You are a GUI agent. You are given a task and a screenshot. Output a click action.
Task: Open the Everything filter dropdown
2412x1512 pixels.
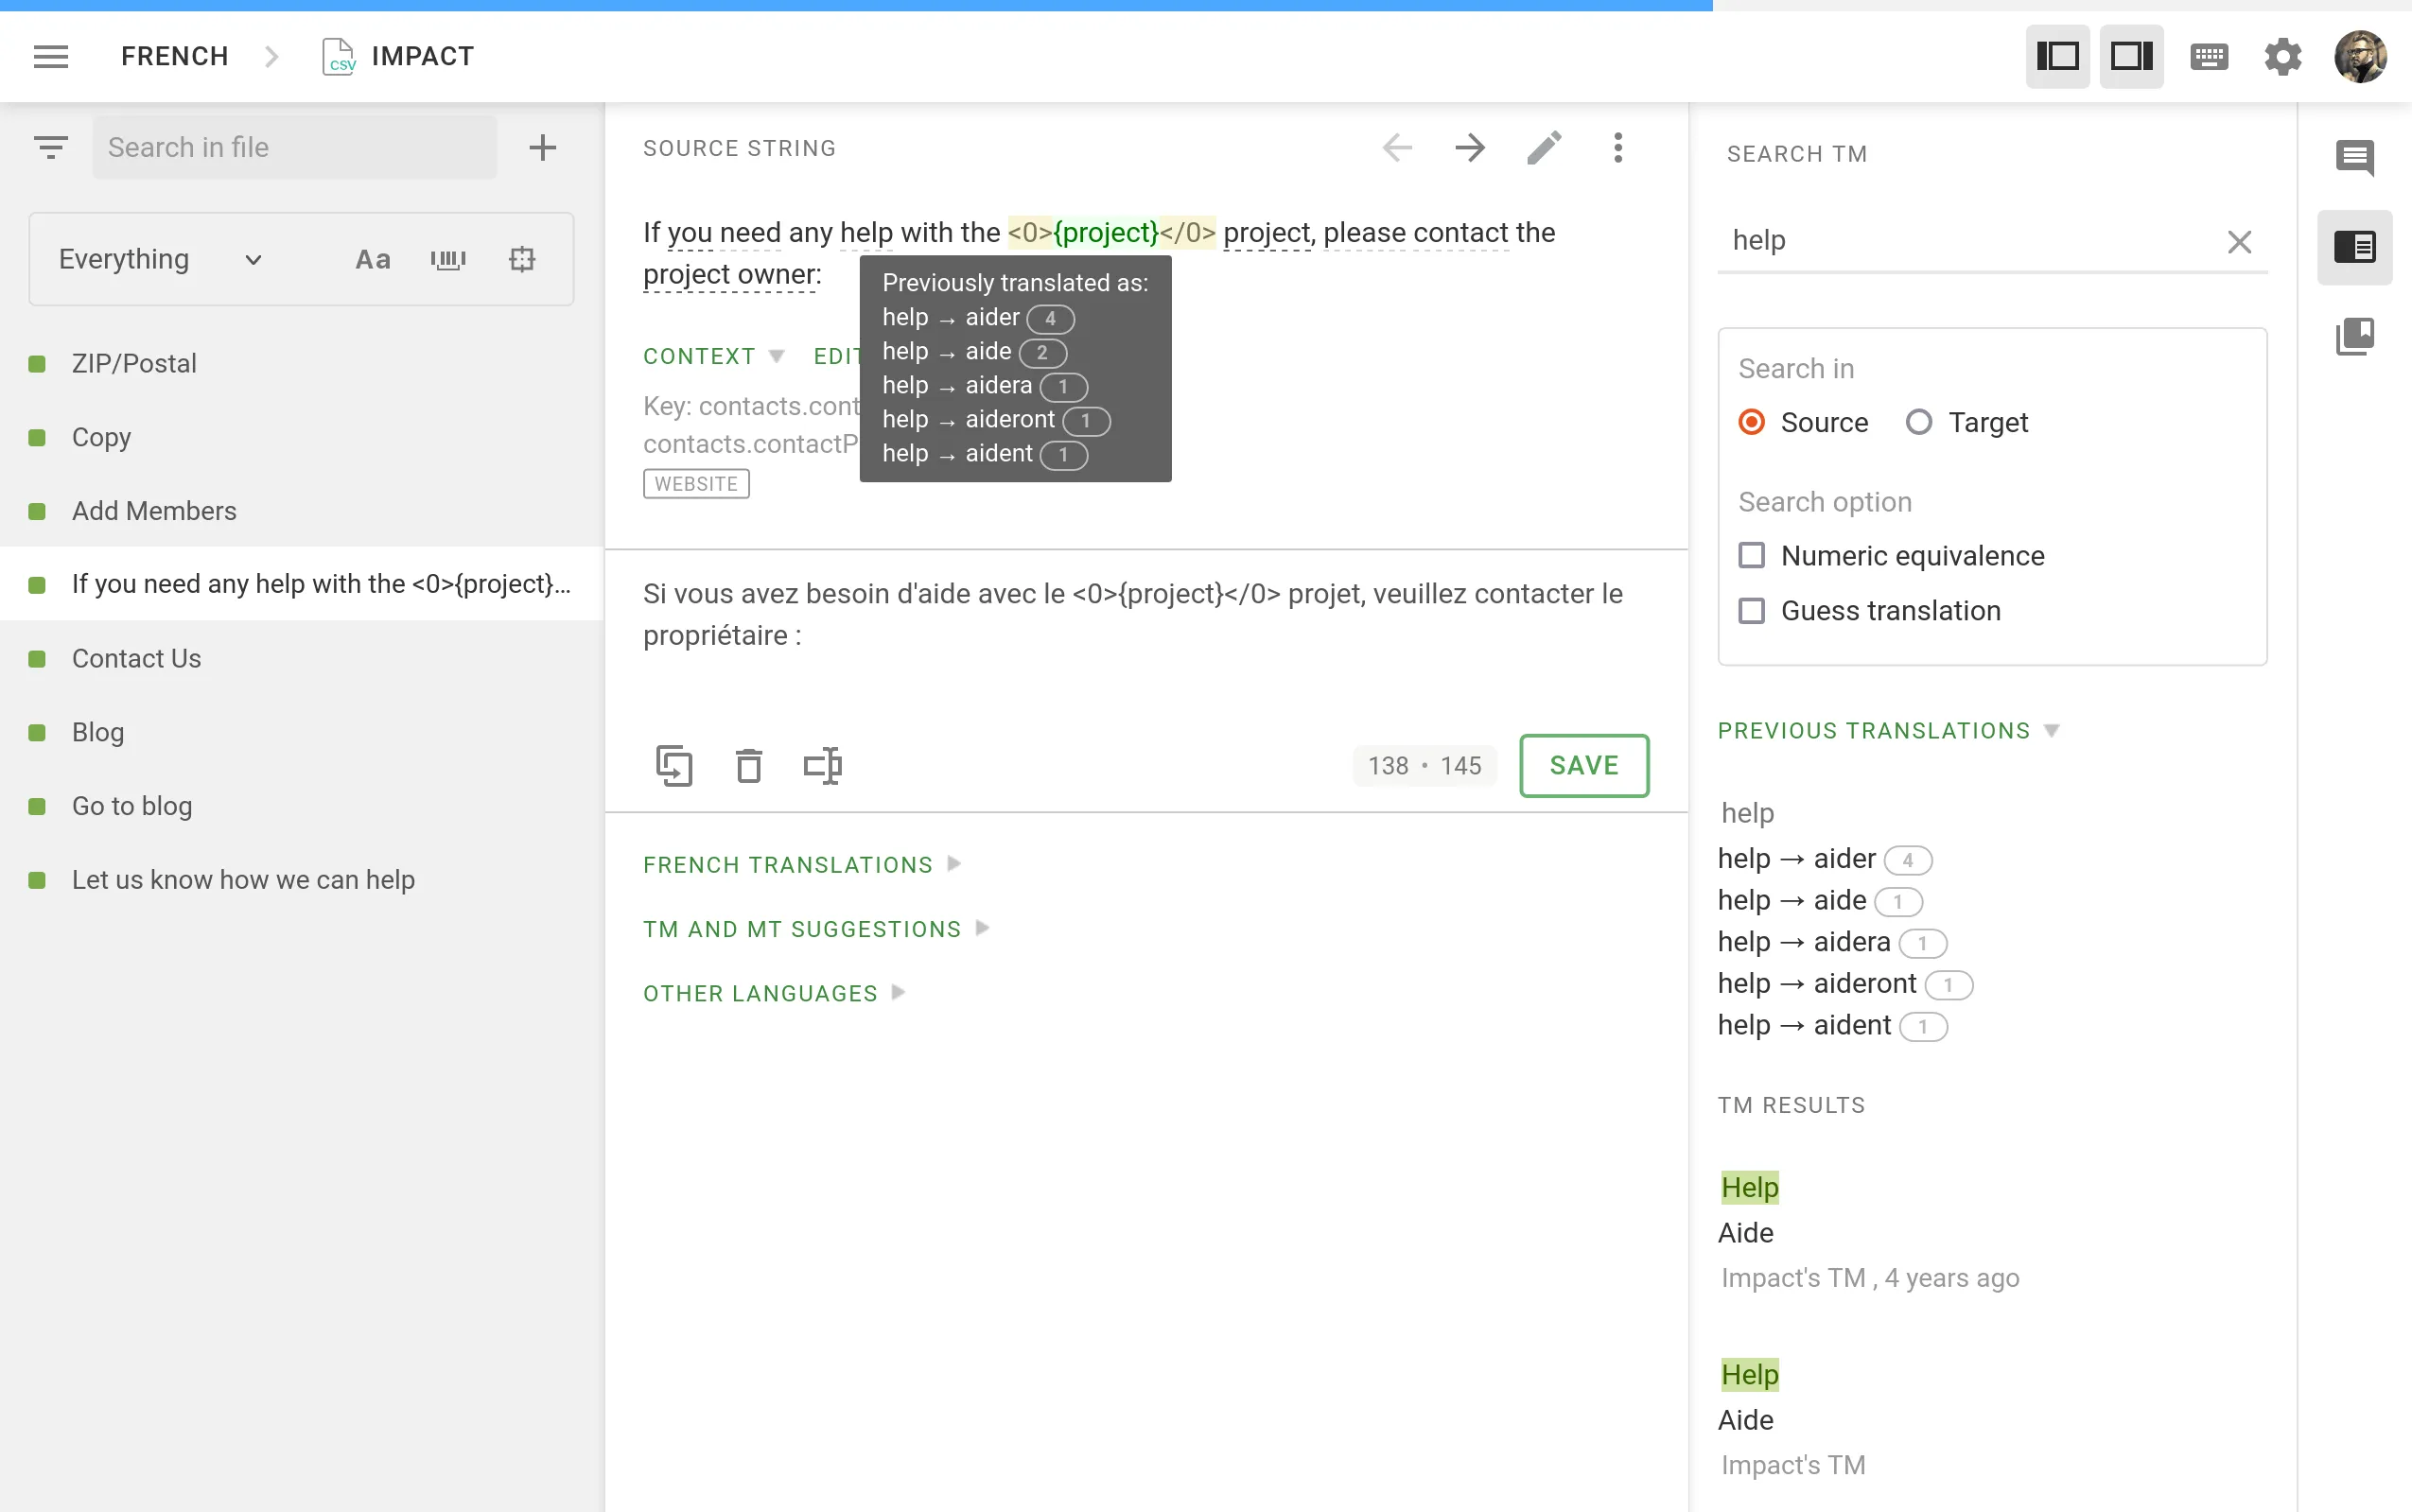click(159, 258)
